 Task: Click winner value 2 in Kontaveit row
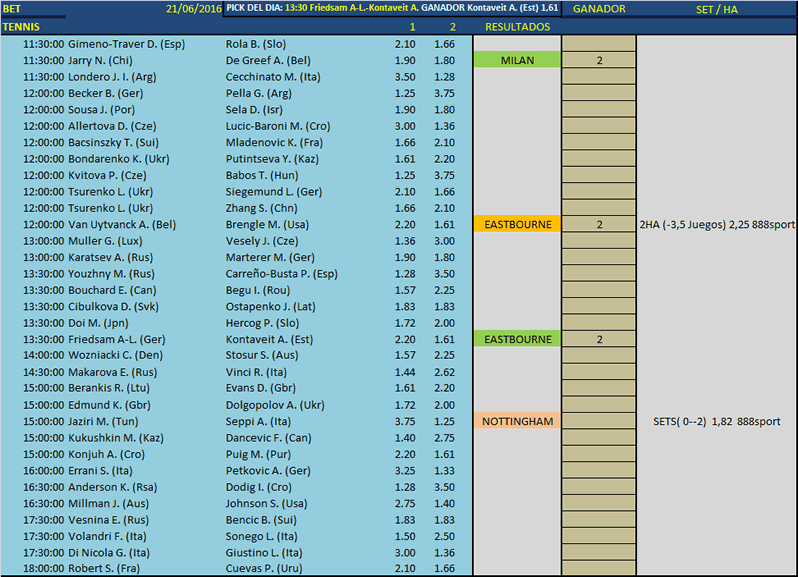point(599,339)
